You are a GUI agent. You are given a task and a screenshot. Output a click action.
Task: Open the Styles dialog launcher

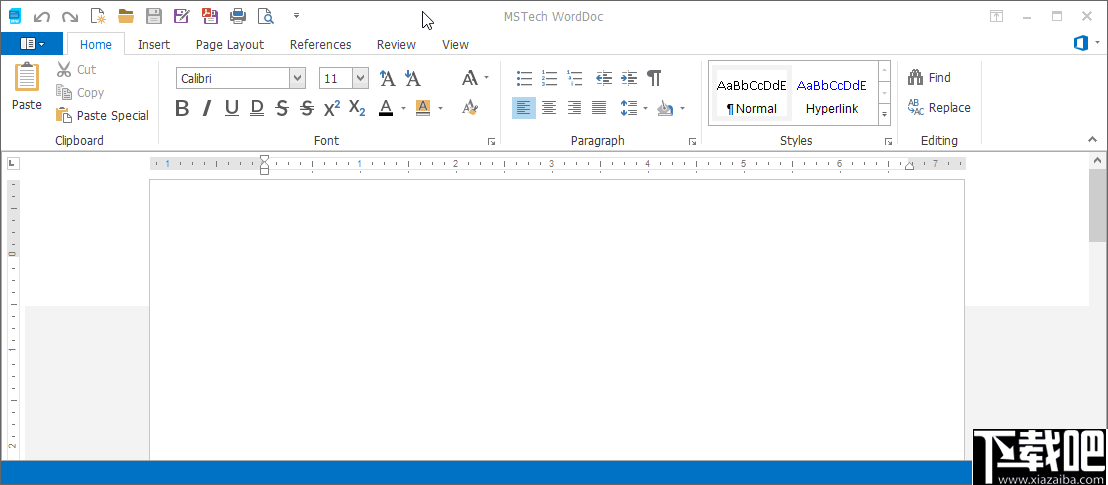coord(888,141)
